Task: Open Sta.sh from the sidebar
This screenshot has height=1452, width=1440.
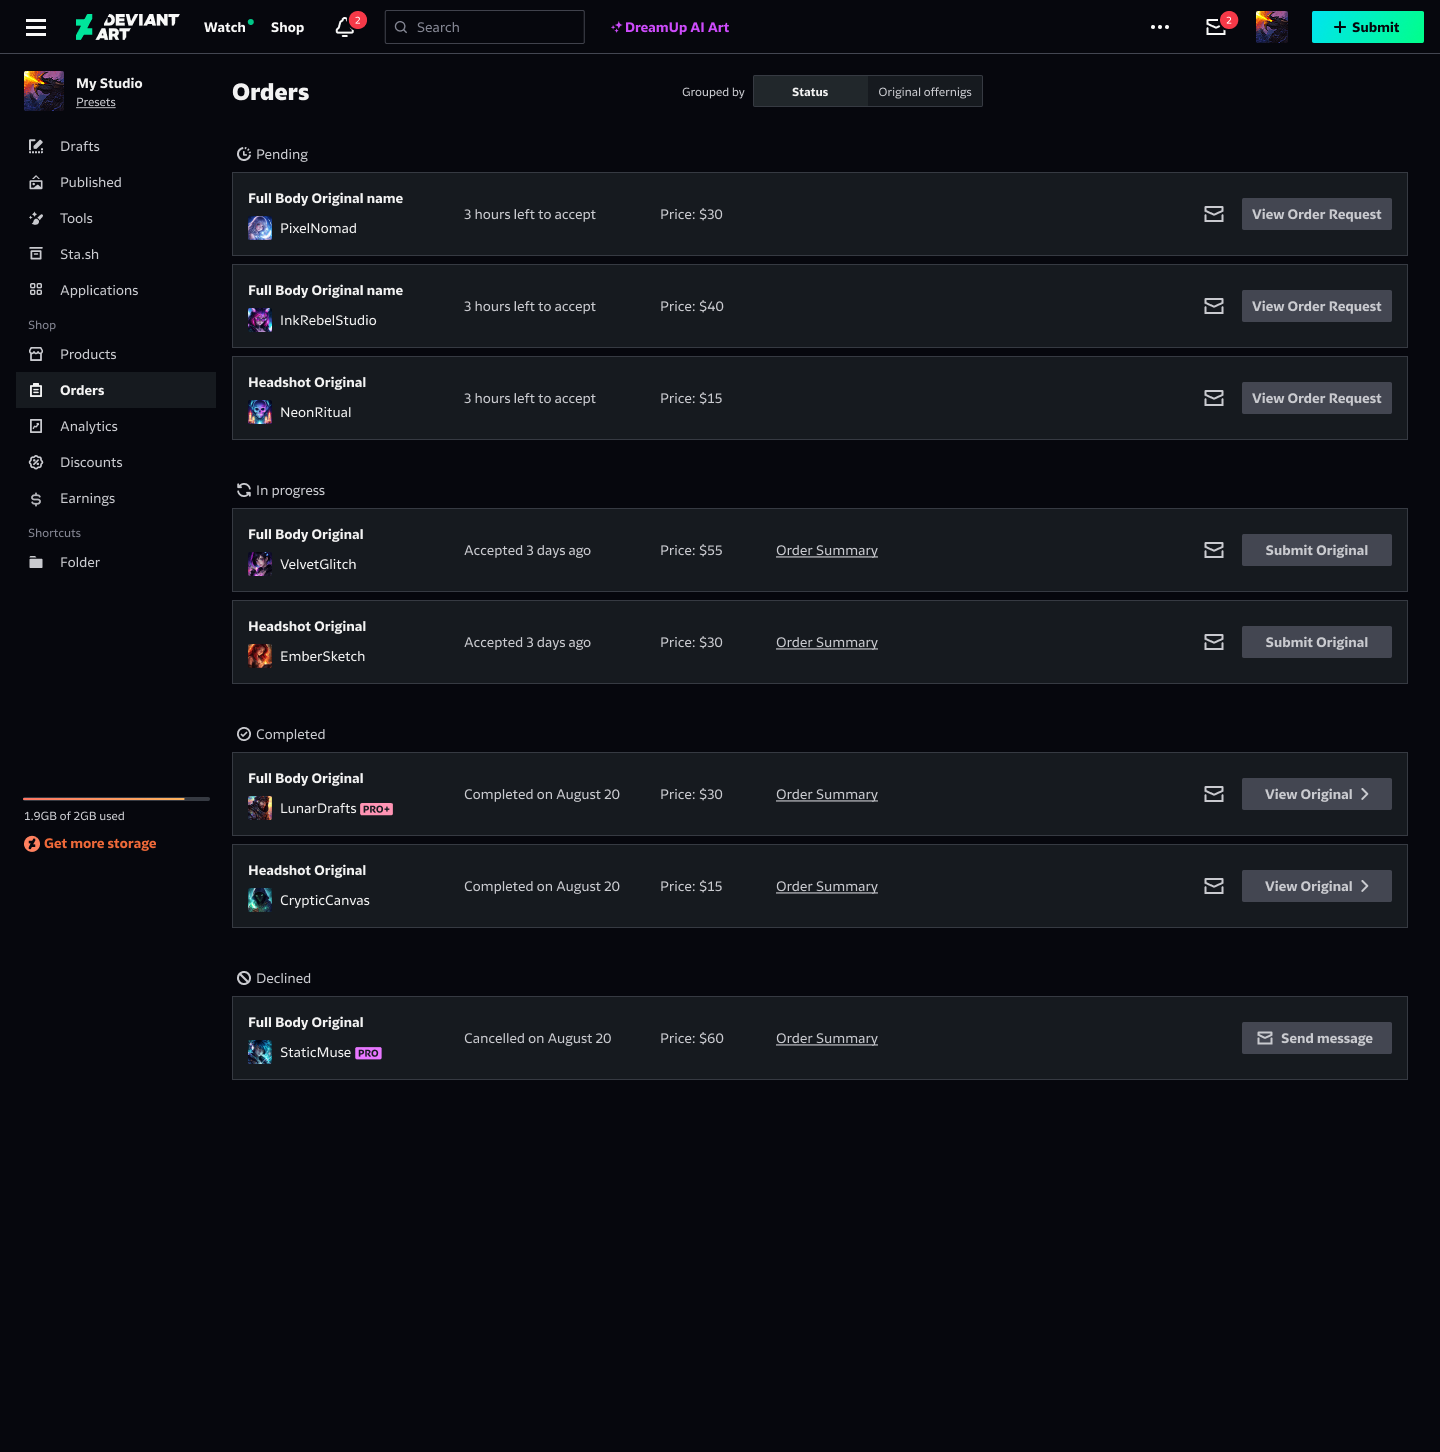Action: click(x=80, y=254)
